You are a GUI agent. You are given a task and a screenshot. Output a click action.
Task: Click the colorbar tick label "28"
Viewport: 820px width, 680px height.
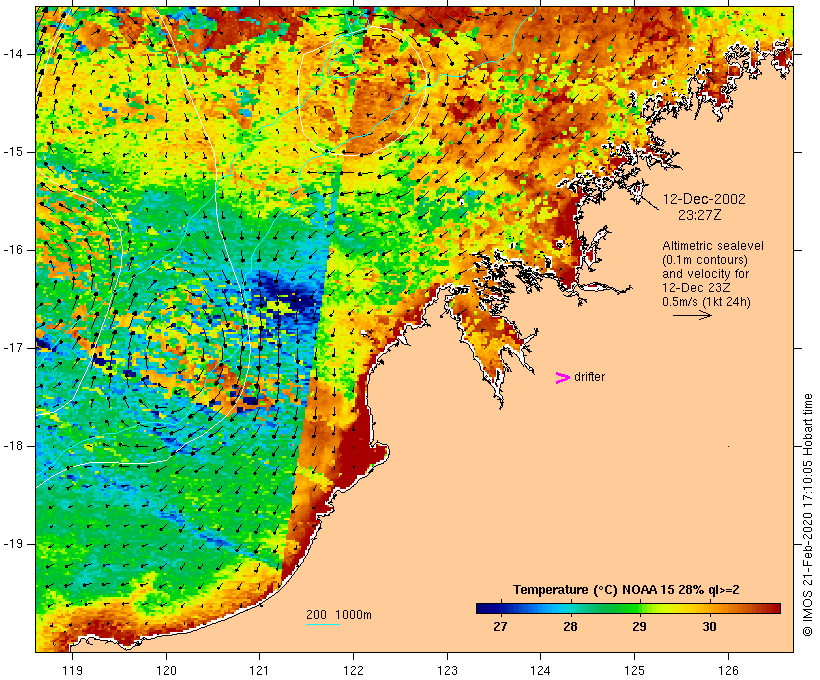pyautogui.click(x=570, y=627)
